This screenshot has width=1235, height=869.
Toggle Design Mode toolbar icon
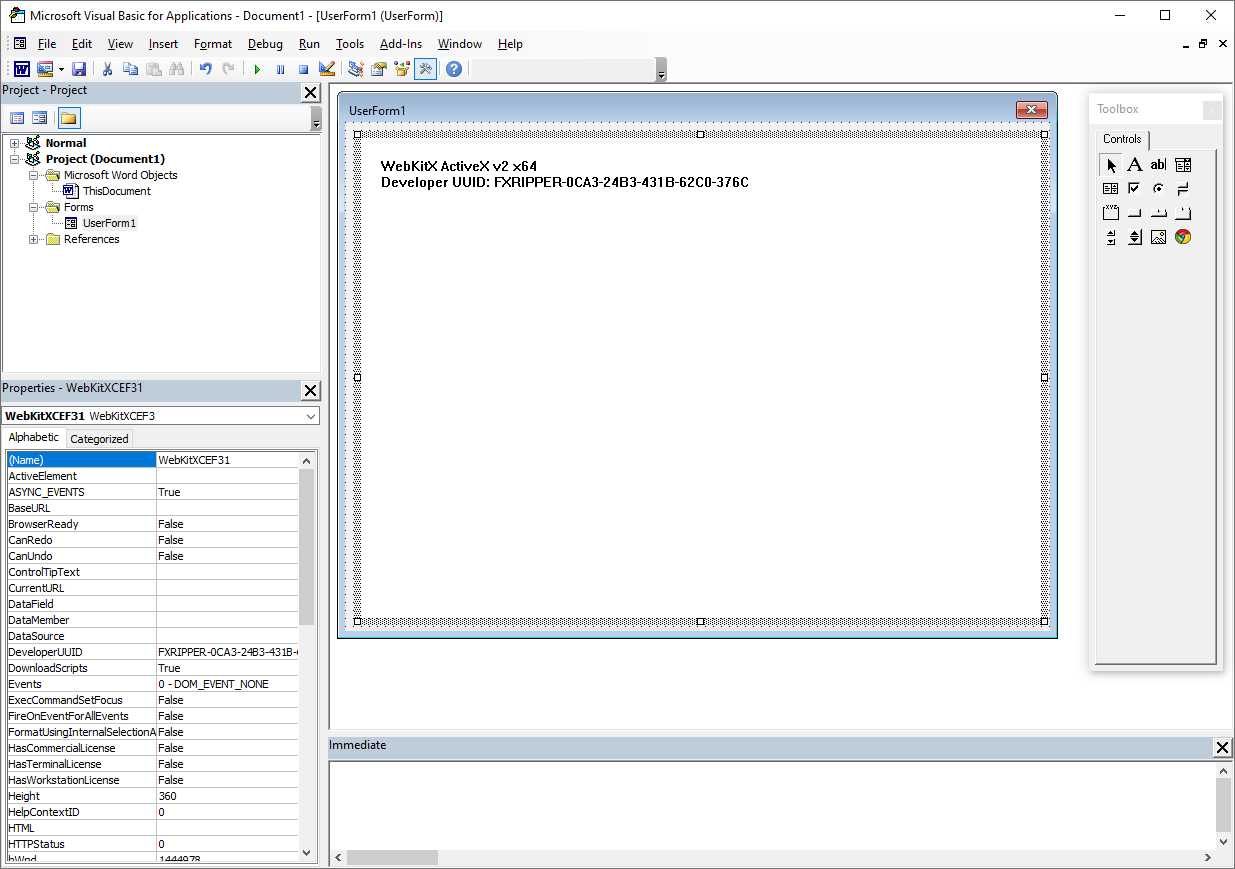(x=327, y=69)
